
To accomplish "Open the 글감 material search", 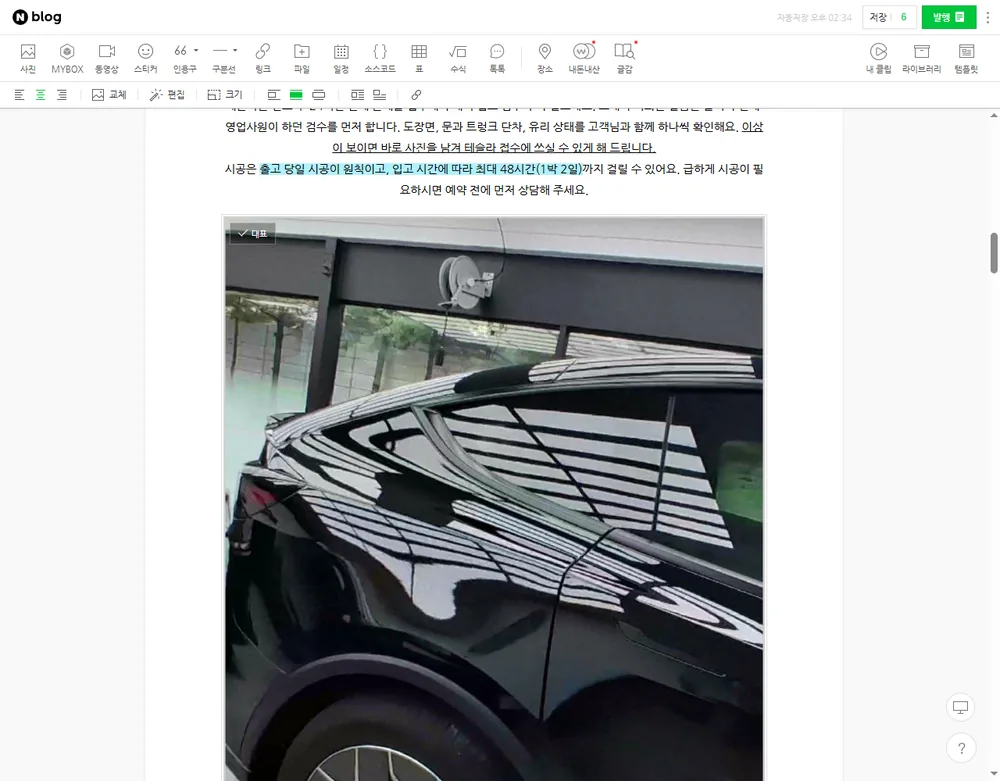I will [x=624, y=58].
